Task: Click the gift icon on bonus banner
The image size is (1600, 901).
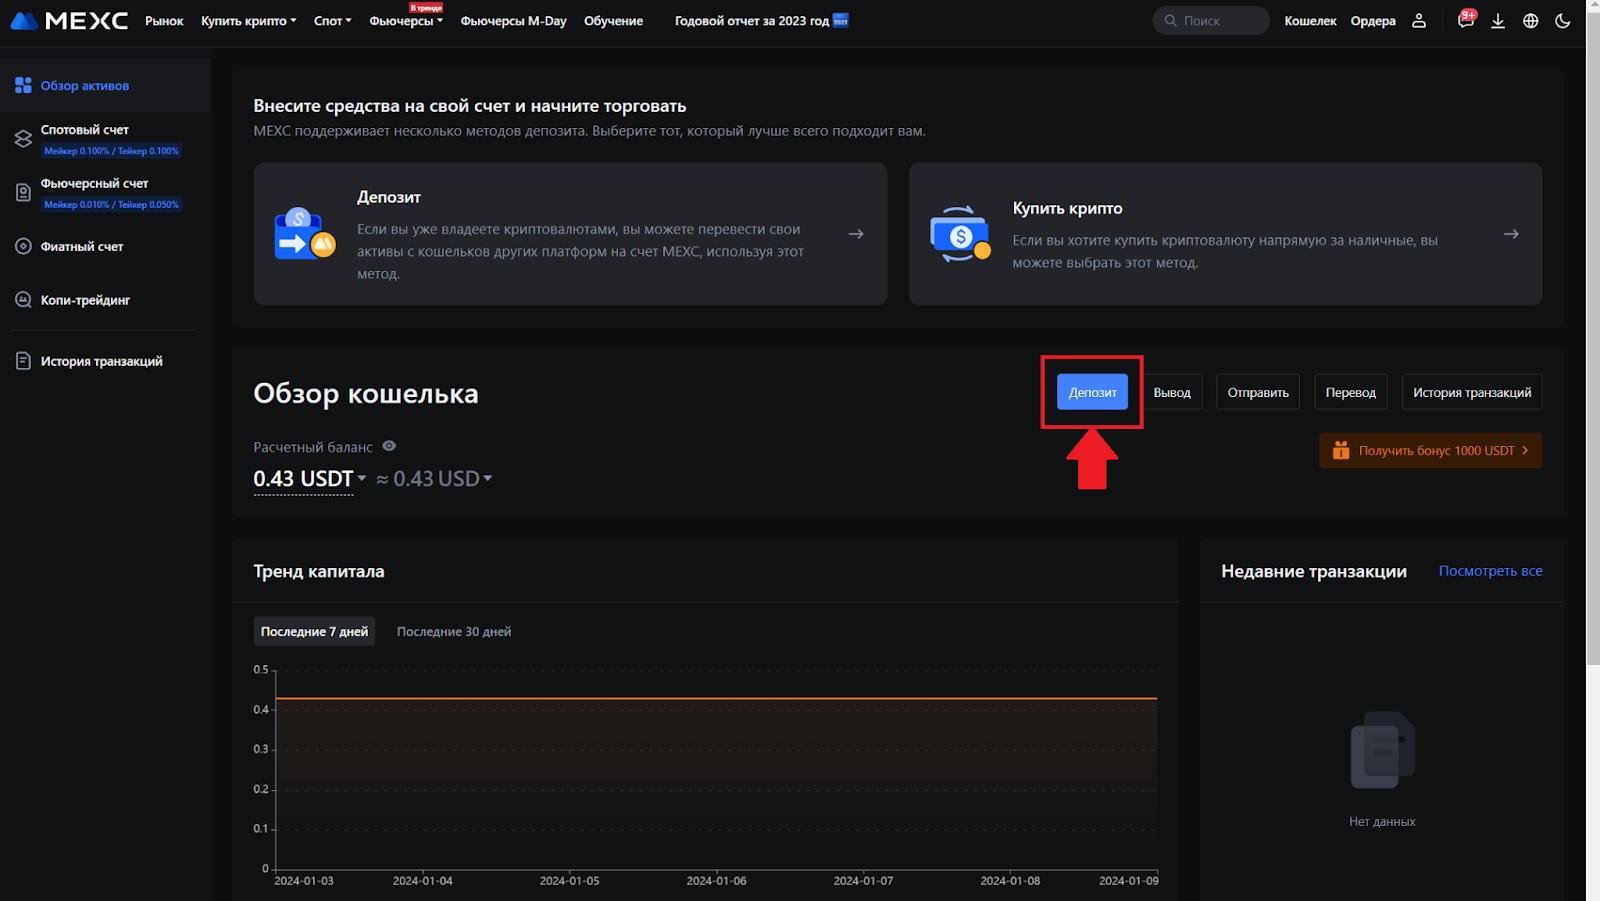Action: (1341, 451)
